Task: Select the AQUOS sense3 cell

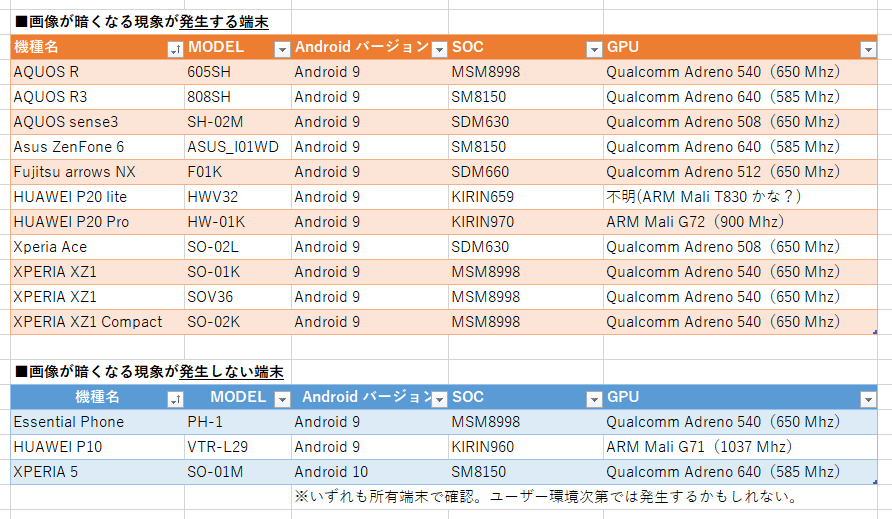Action: [97, 122]
